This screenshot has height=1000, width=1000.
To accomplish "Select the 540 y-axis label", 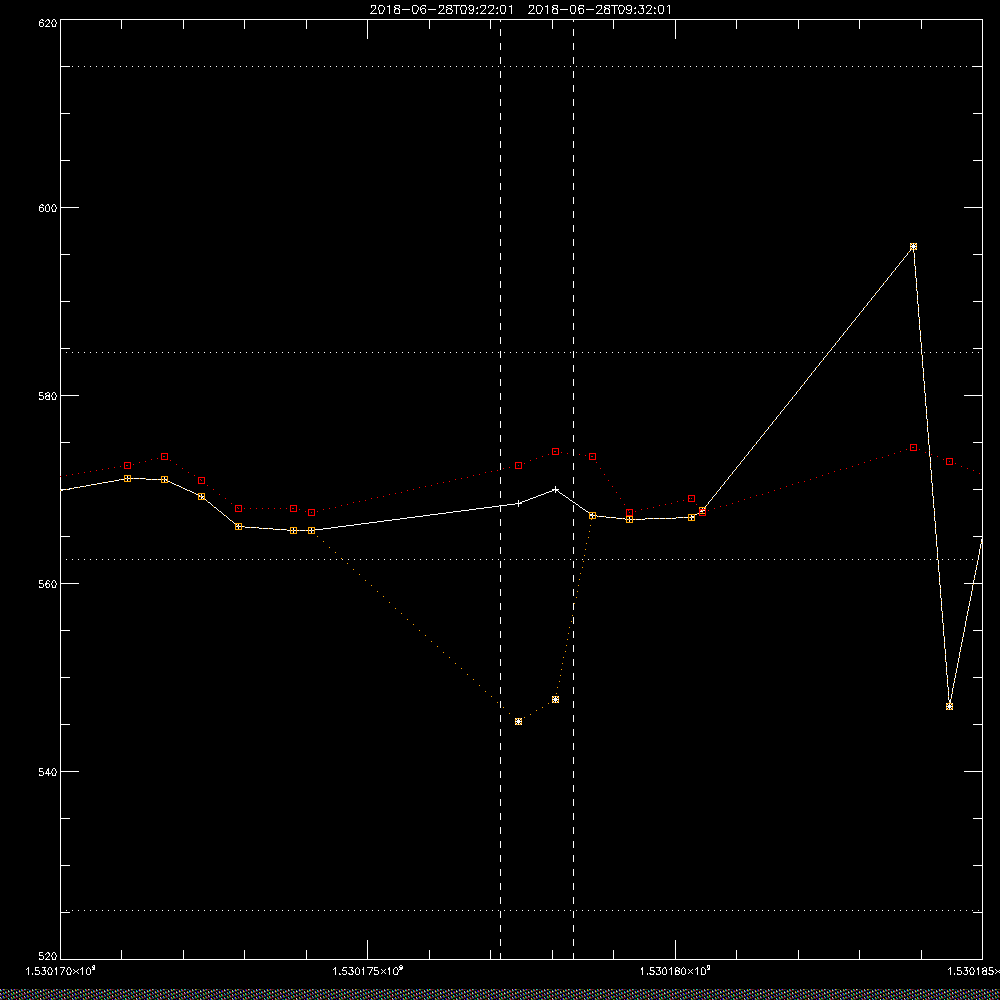I will tap(48, 772).
